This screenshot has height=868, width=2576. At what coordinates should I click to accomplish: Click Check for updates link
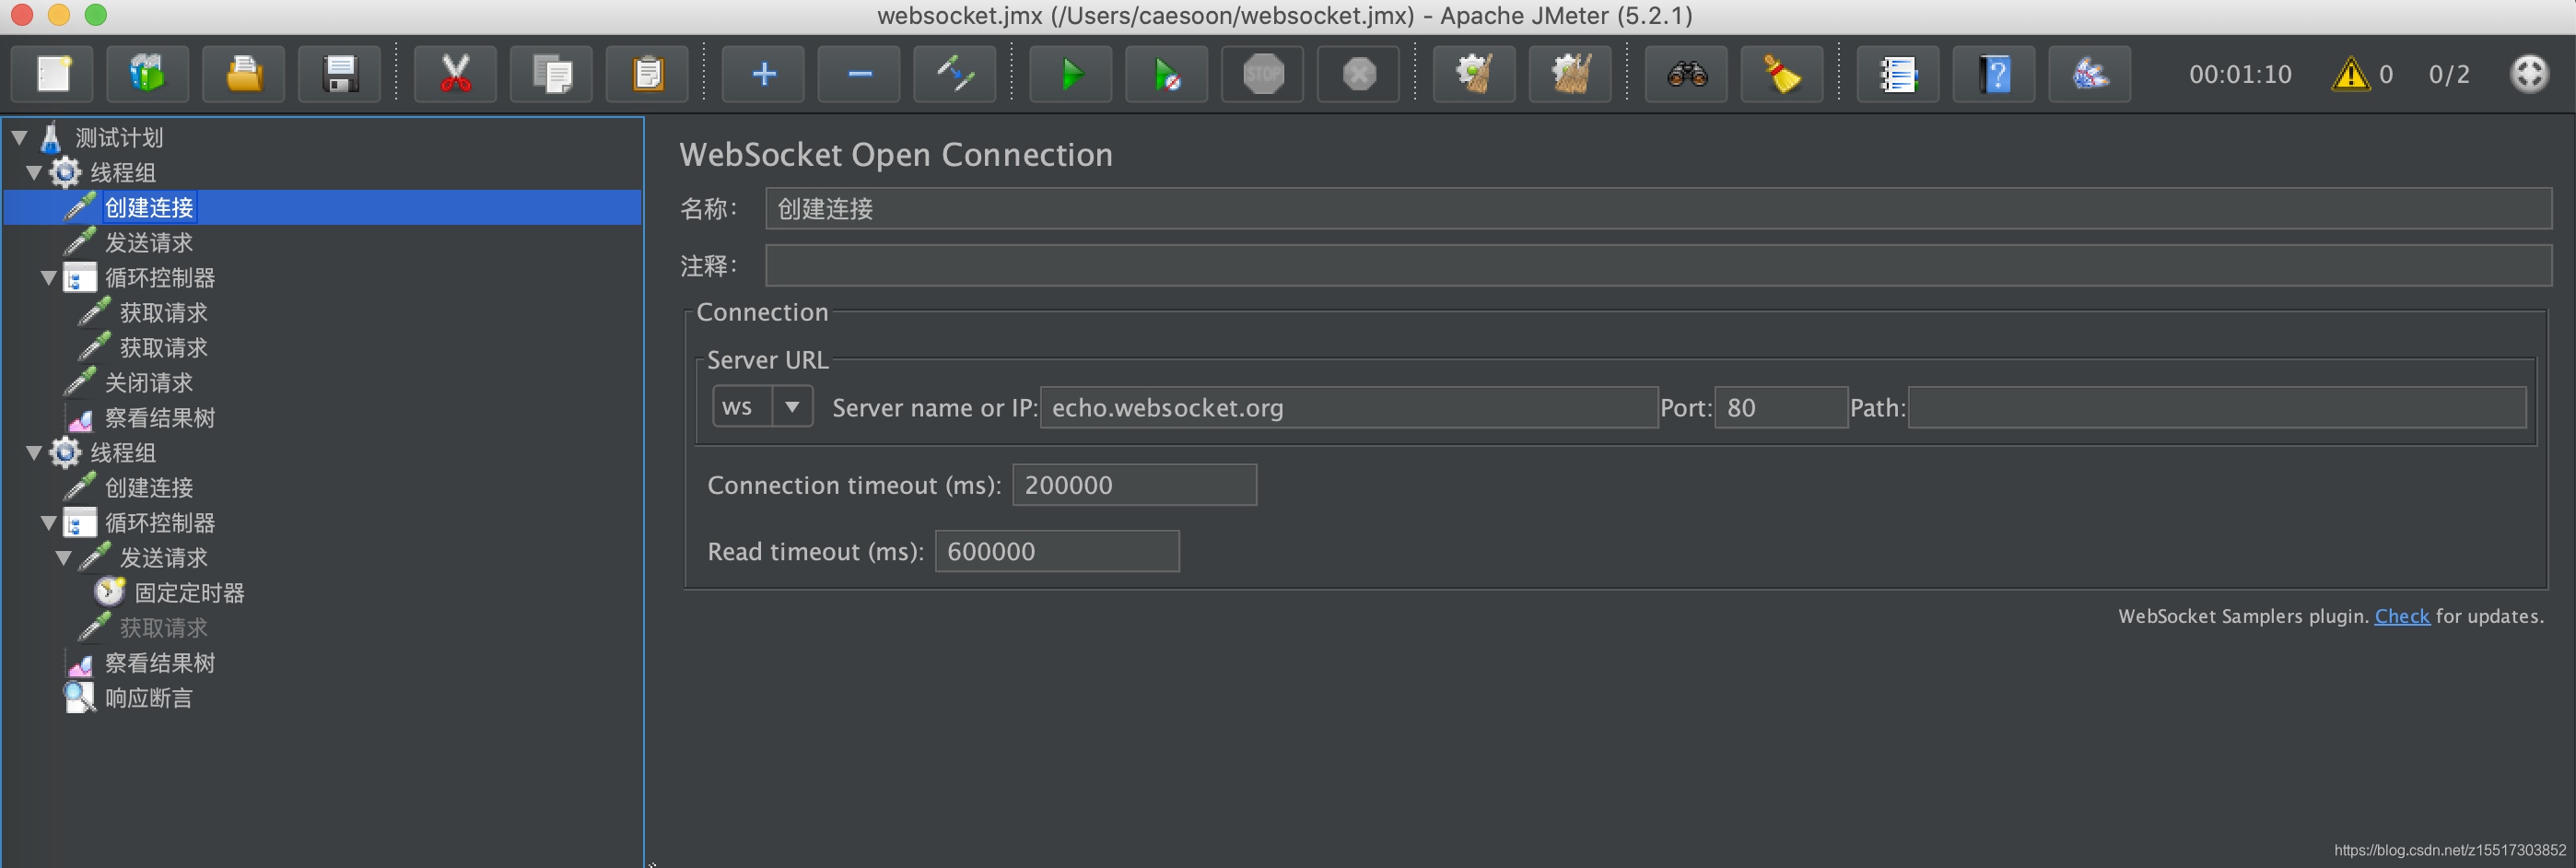point(2401,616)
